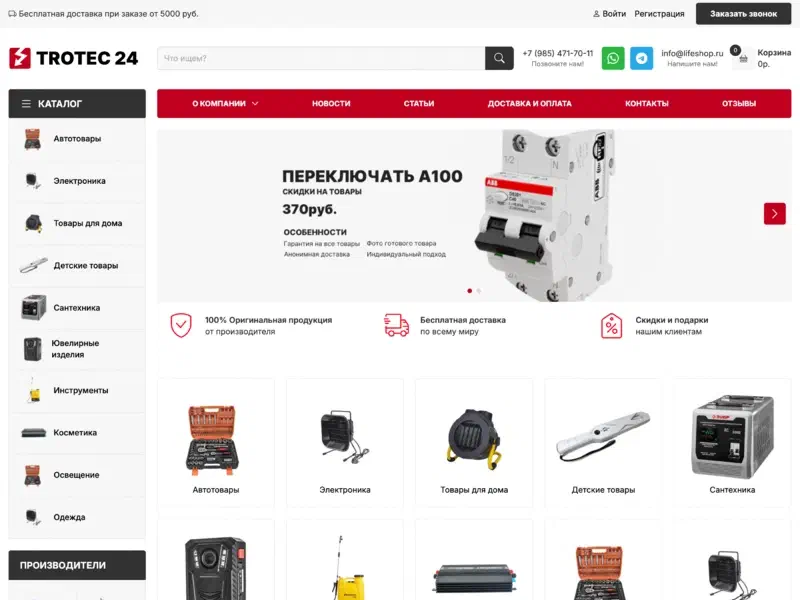Click the Войти user icon
The width and height of the screenshot is (800, 600).
click(596, 14)
